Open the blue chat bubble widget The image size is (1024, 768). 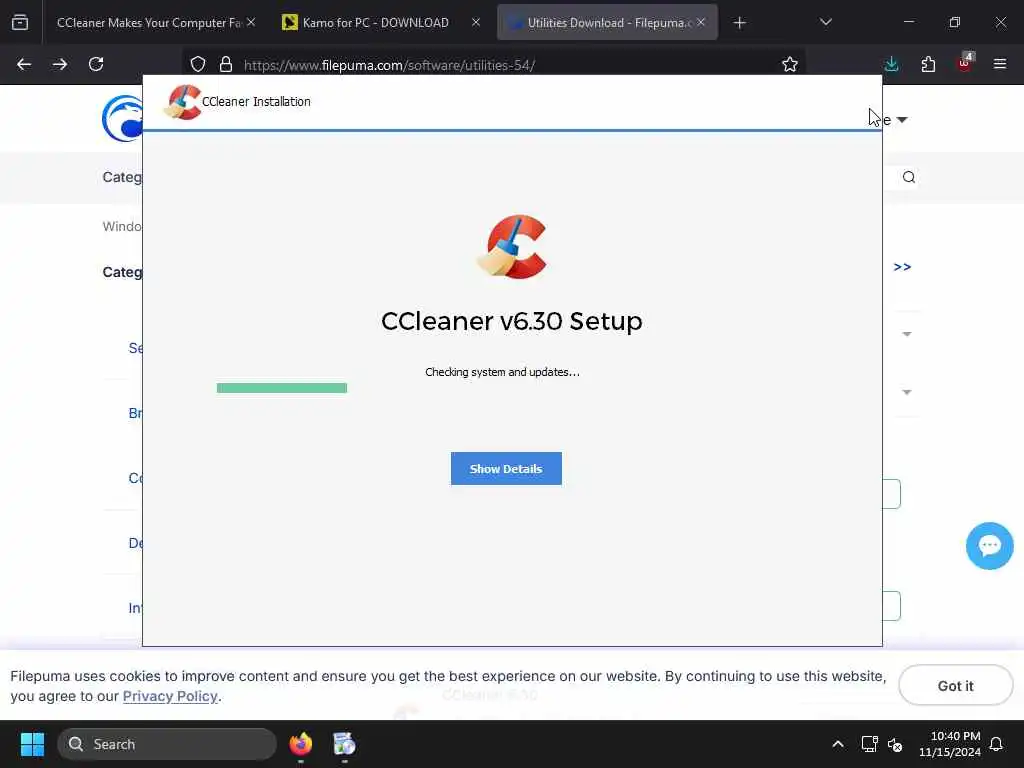[989, 546]
